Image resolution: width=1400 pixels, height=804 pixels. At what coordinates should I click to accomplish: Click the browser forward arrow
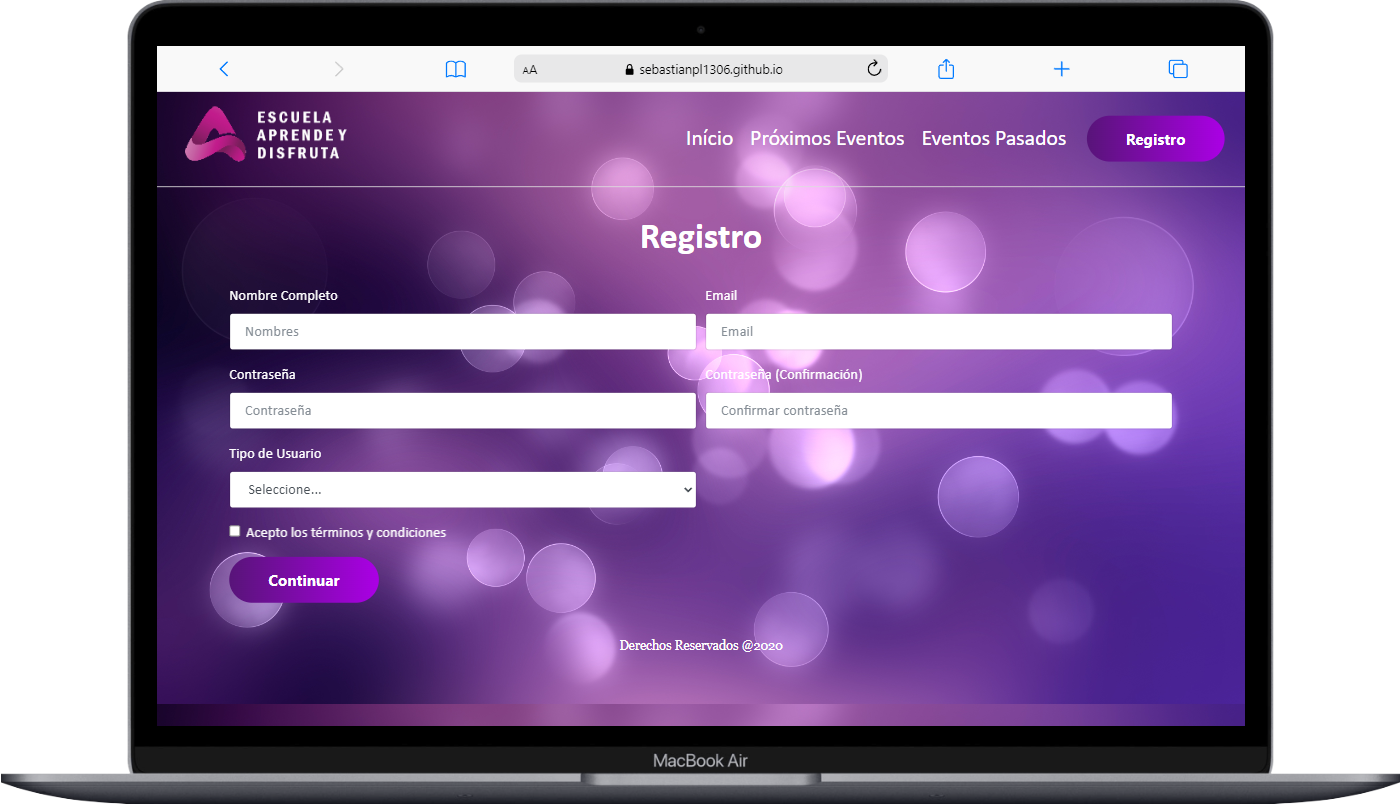click(339, 69)
